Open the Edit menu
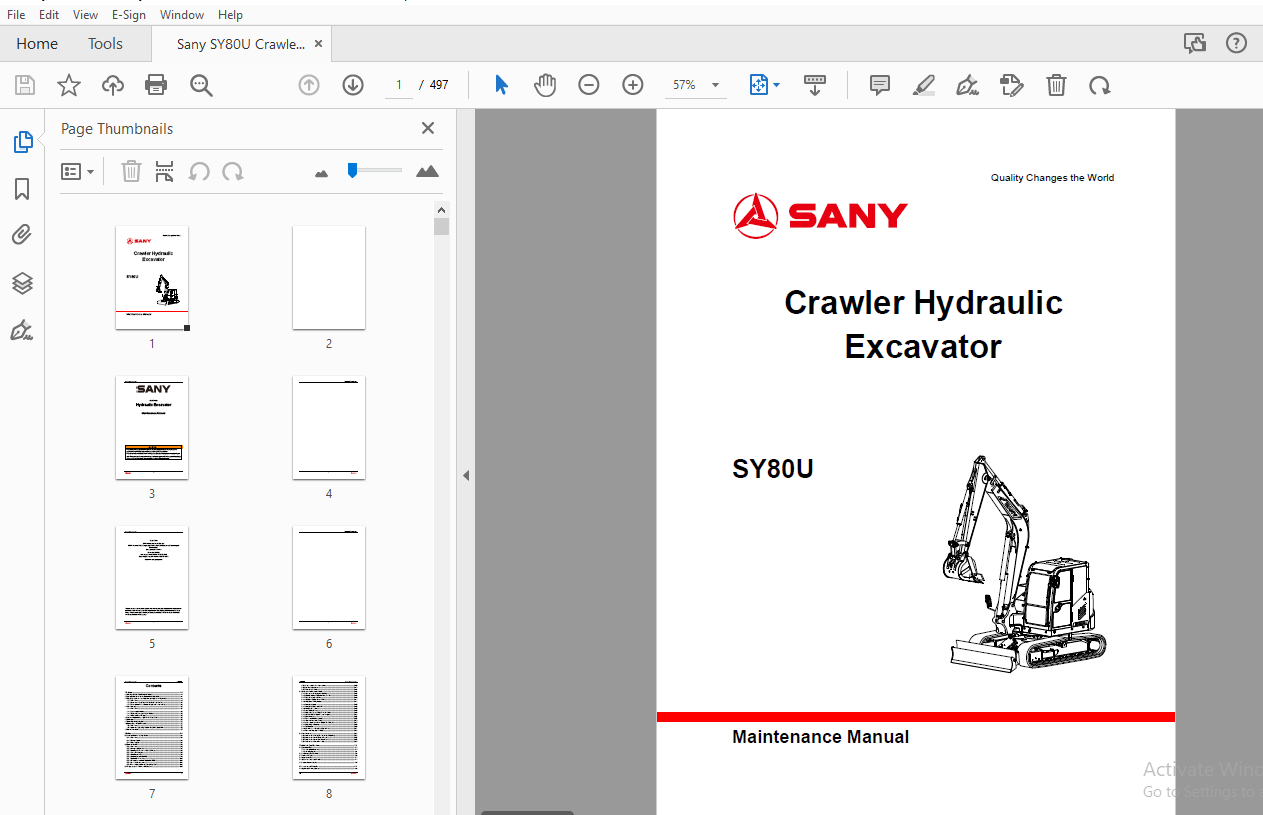The image size is (1263, 815). [x=49, y=15]
